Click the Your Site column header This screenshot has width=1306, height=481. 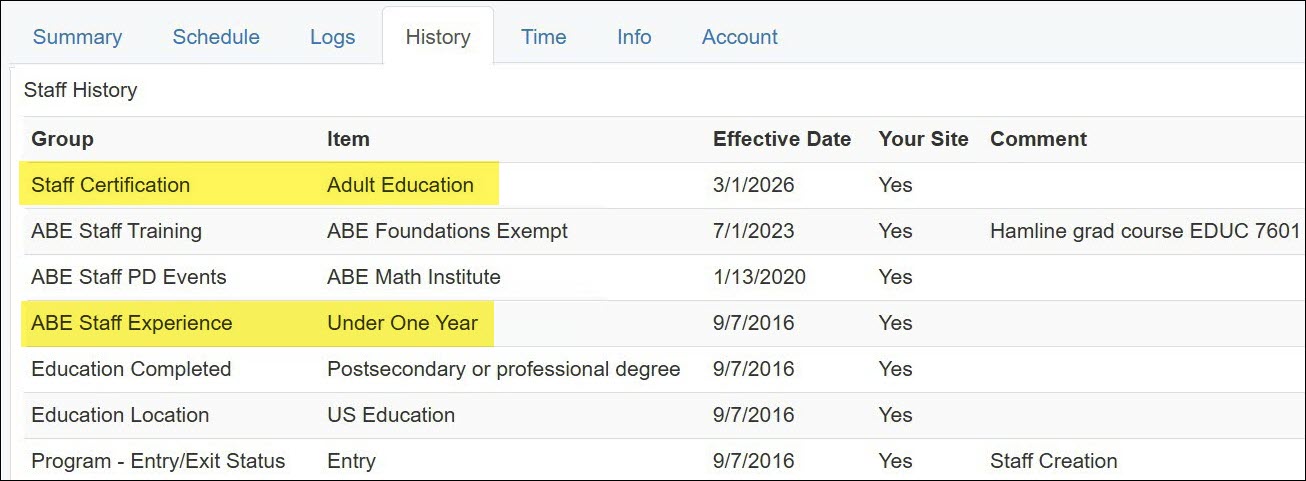coord(924,139)
